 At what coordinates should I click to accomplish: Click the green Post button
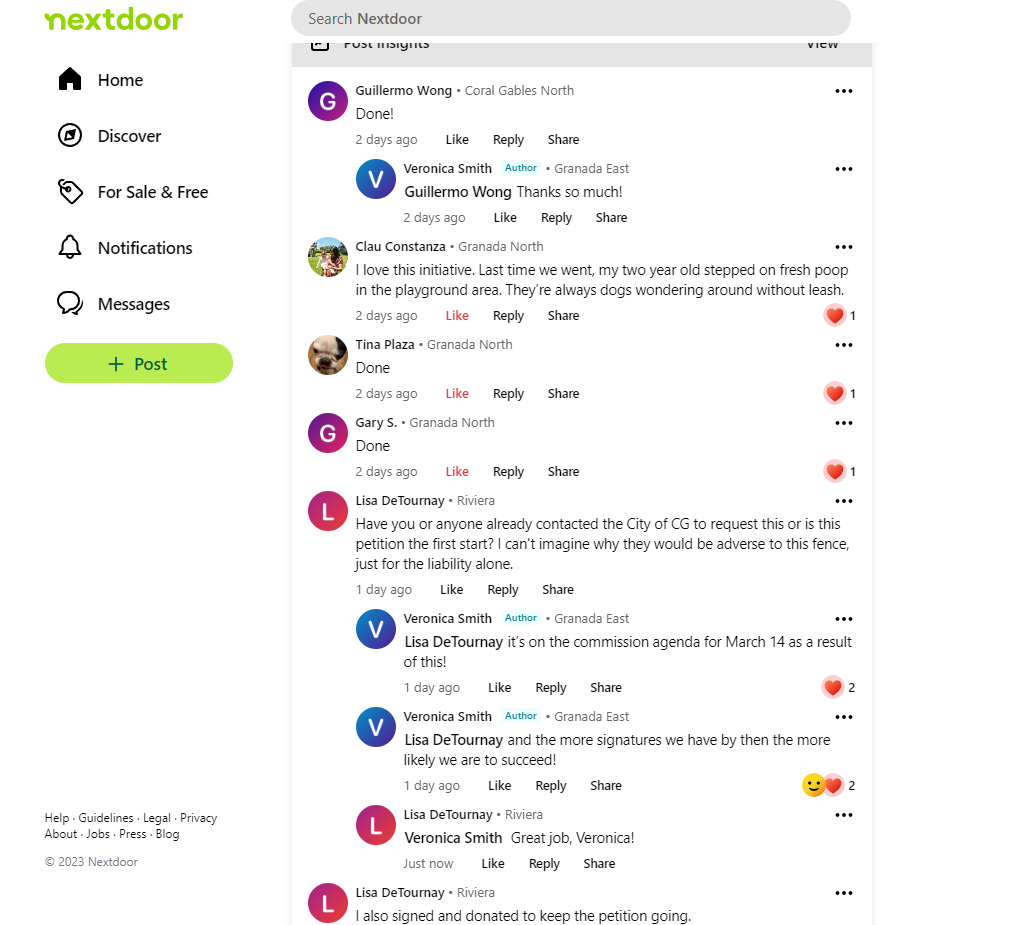[x=139, y=364]
